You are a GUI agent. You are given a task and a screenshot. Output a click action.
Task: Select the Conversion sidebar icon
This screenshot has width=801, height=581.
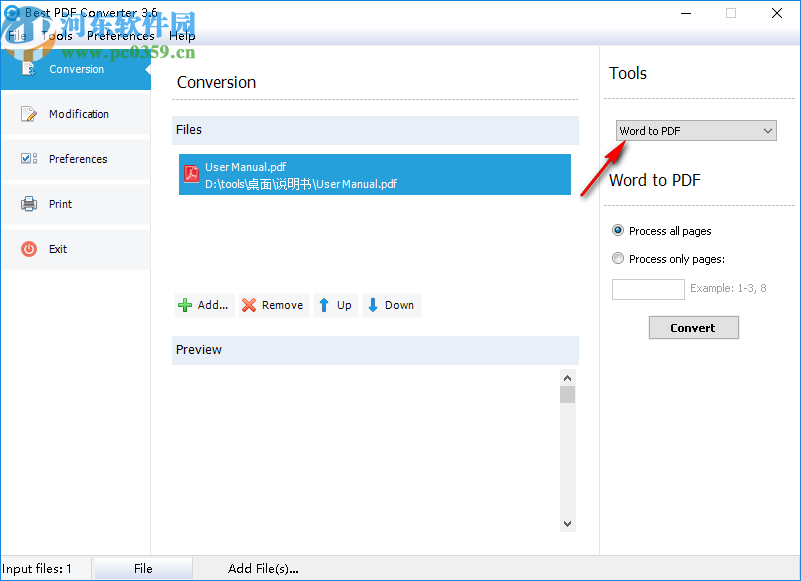30,69
